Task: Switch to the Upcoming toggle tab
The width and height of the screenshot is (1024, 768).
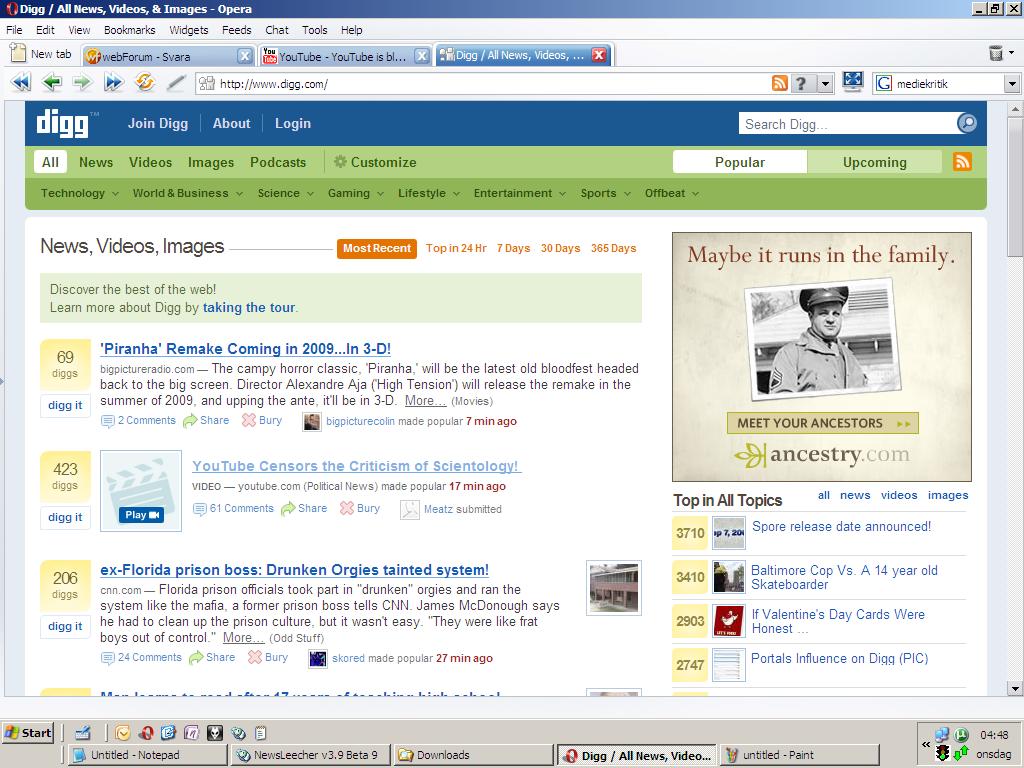Action: tap(874, 162)
